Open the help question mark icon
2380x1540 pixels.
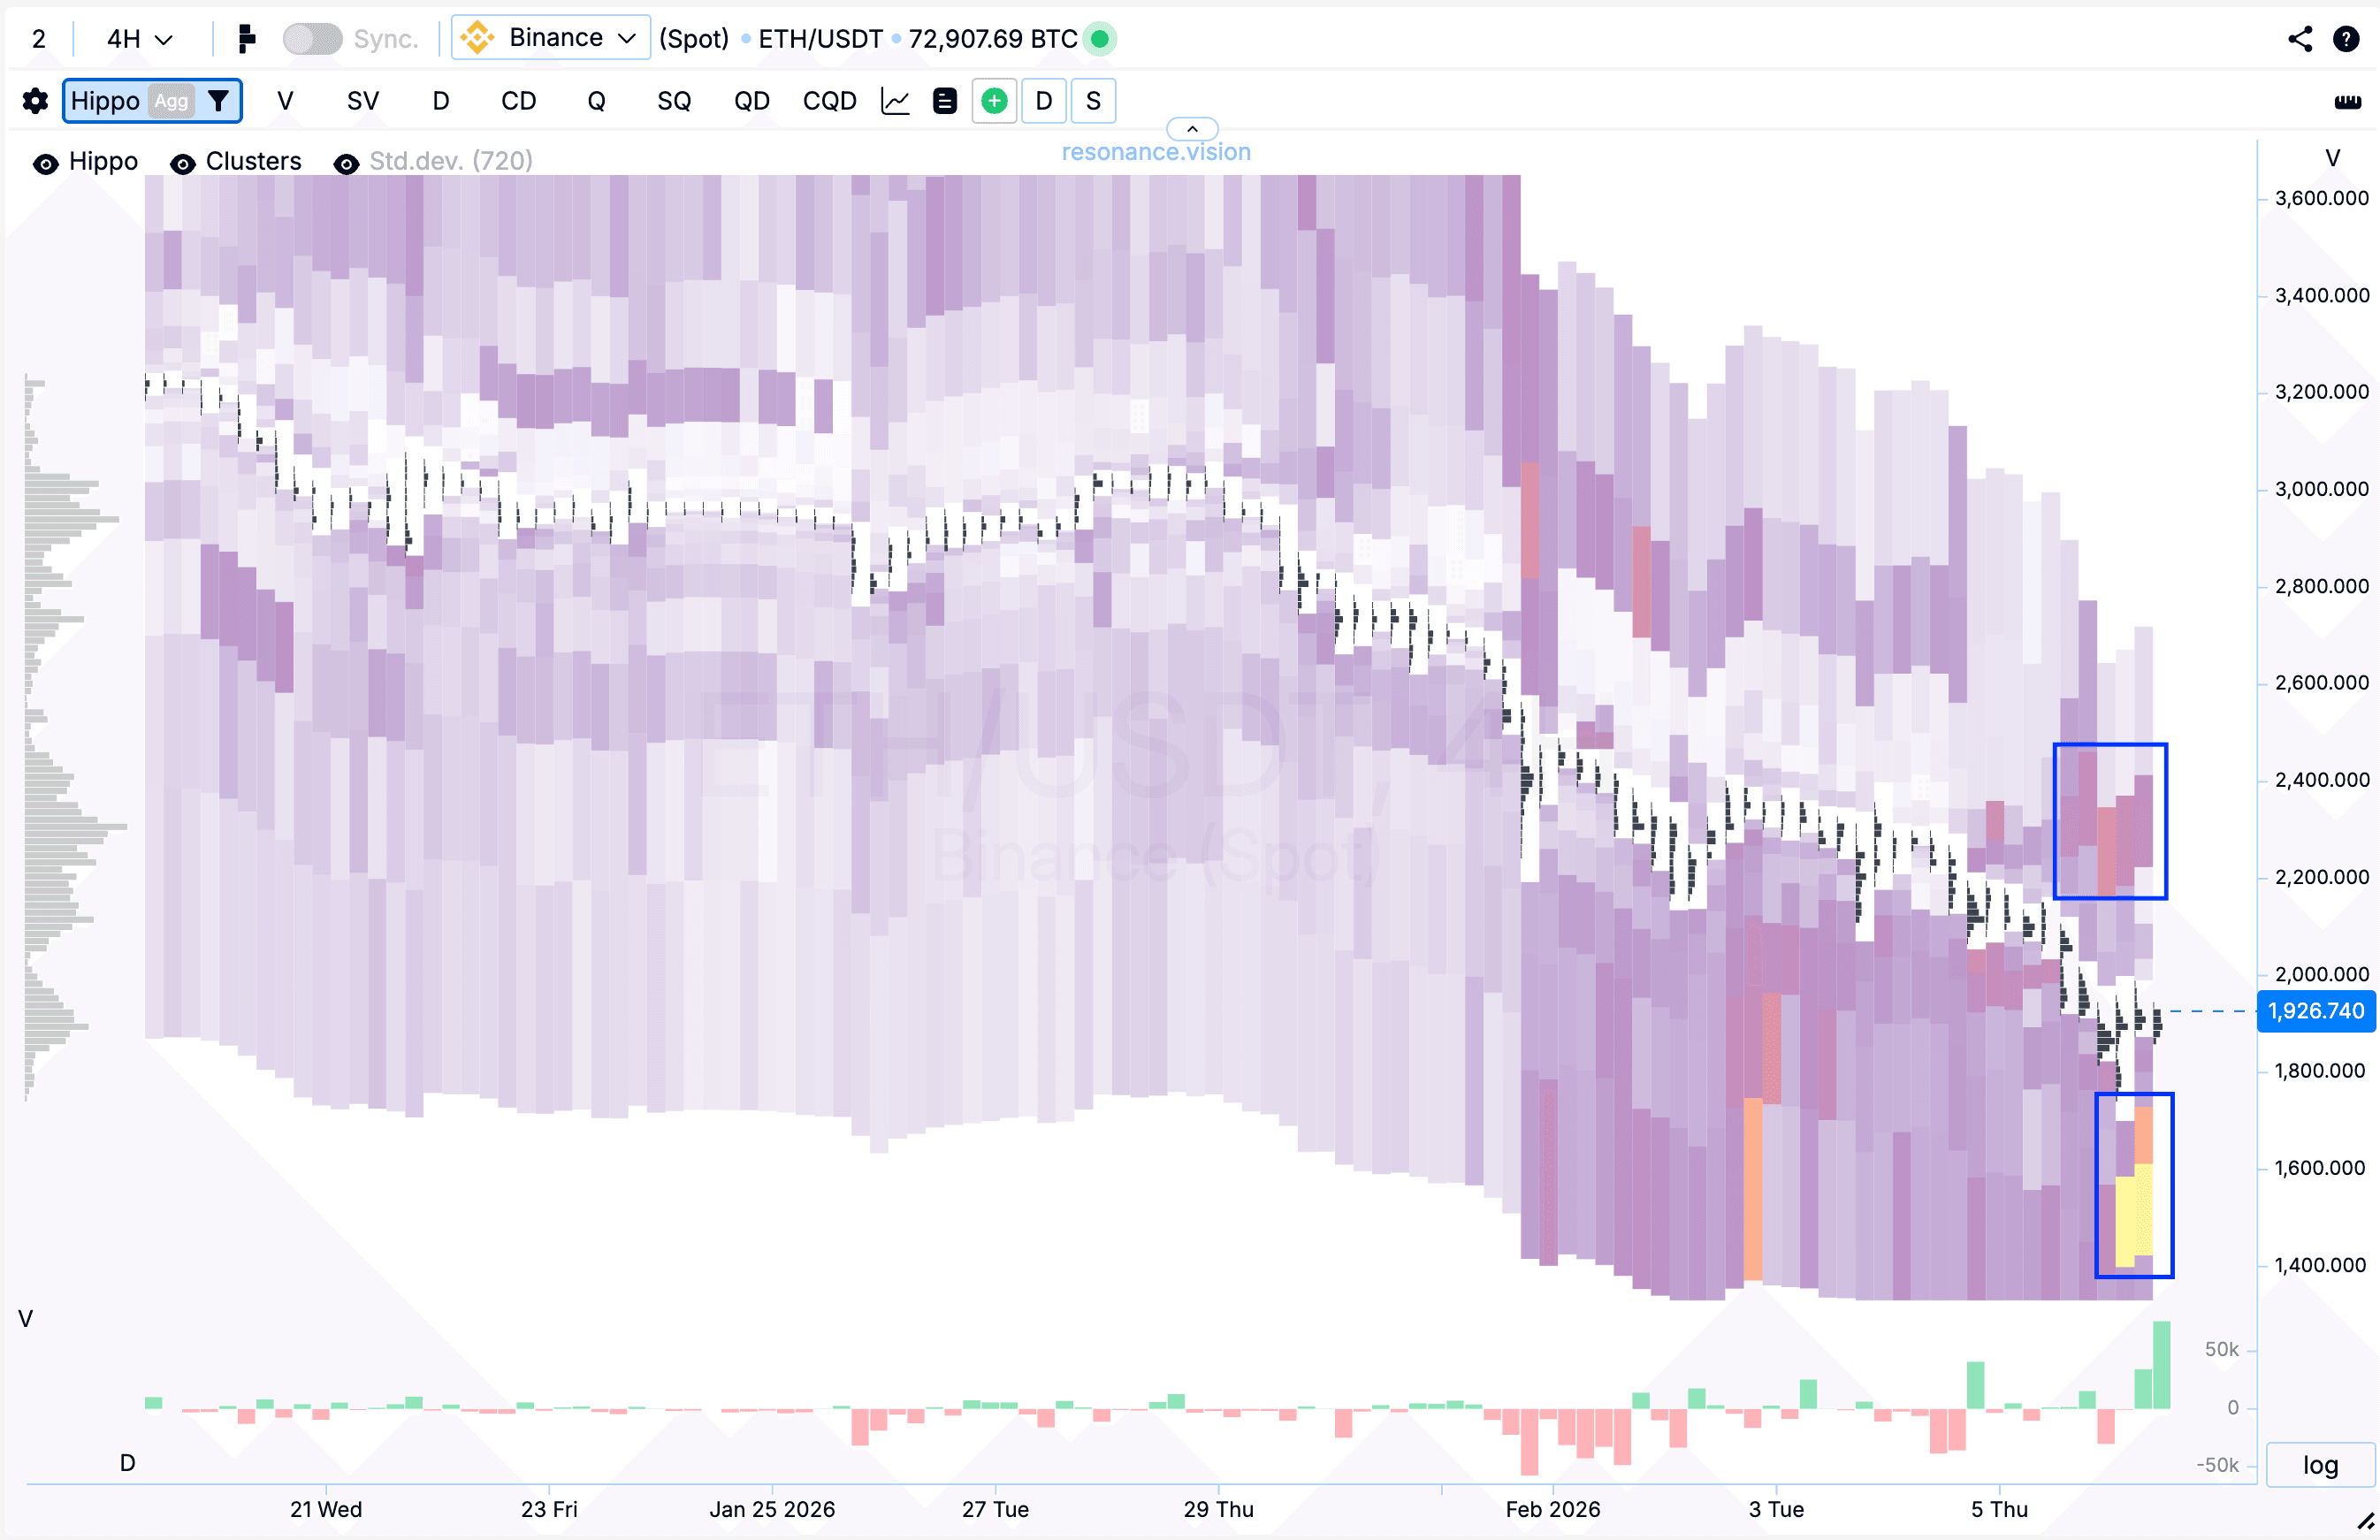2346,39
